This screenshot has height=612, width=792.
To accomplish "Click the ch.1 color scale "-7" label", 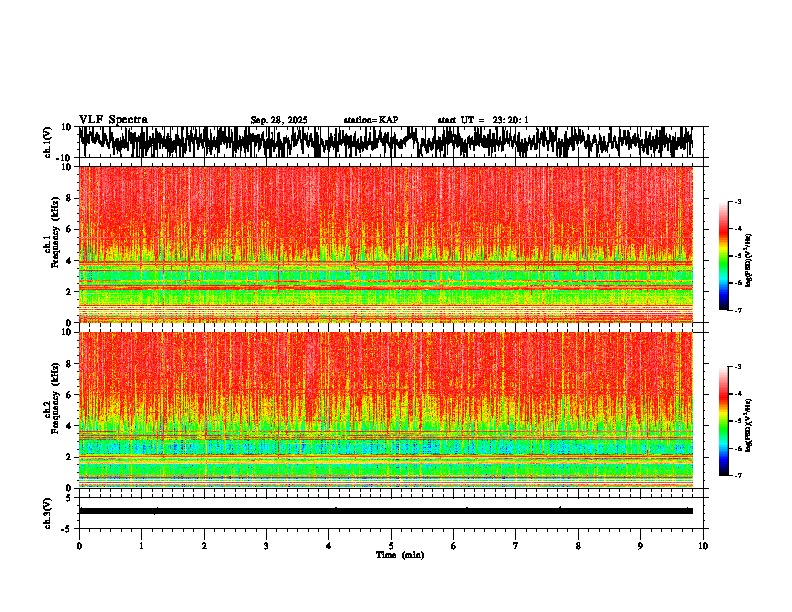I will click(737, 310).
